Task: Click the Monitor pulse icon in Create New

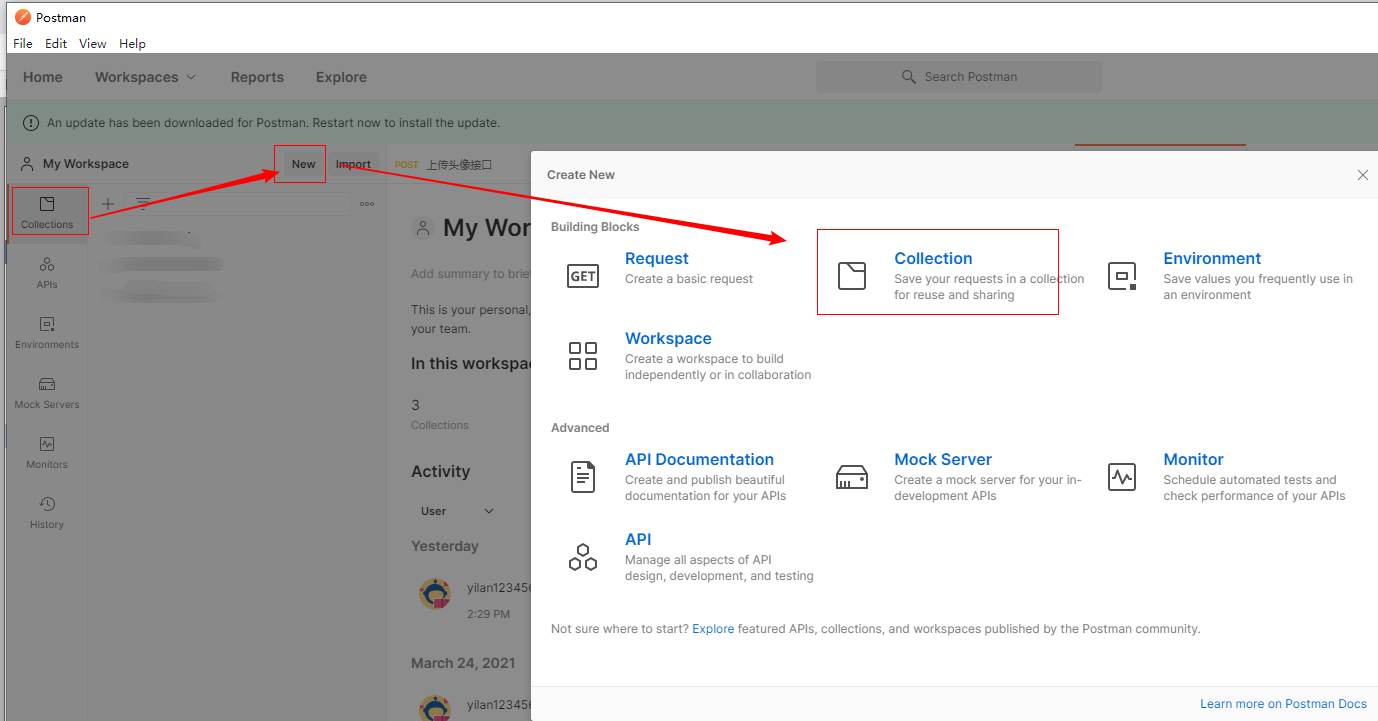Action: [1122, 477]
